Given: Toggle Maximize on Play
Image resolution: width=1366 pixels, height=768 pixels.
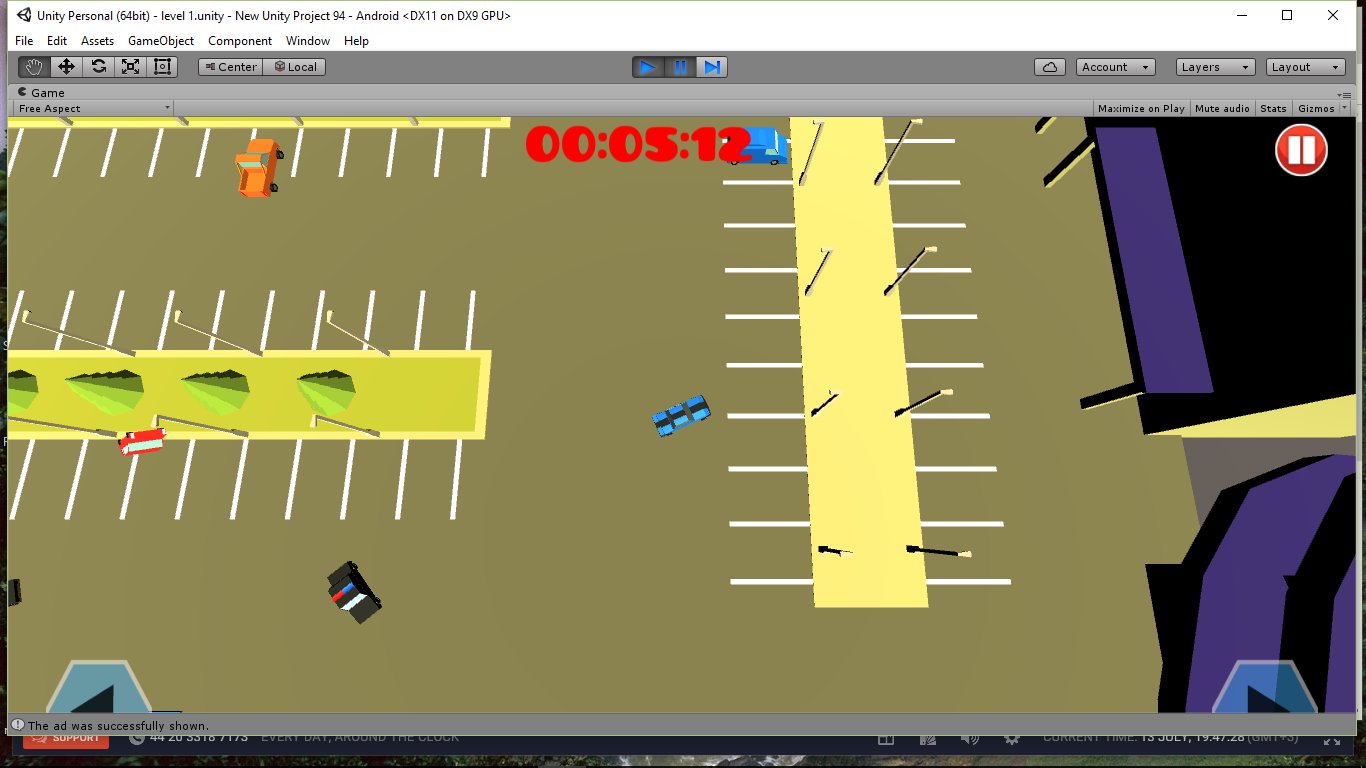Looking at the screenshot, I should click(1140, 108).
